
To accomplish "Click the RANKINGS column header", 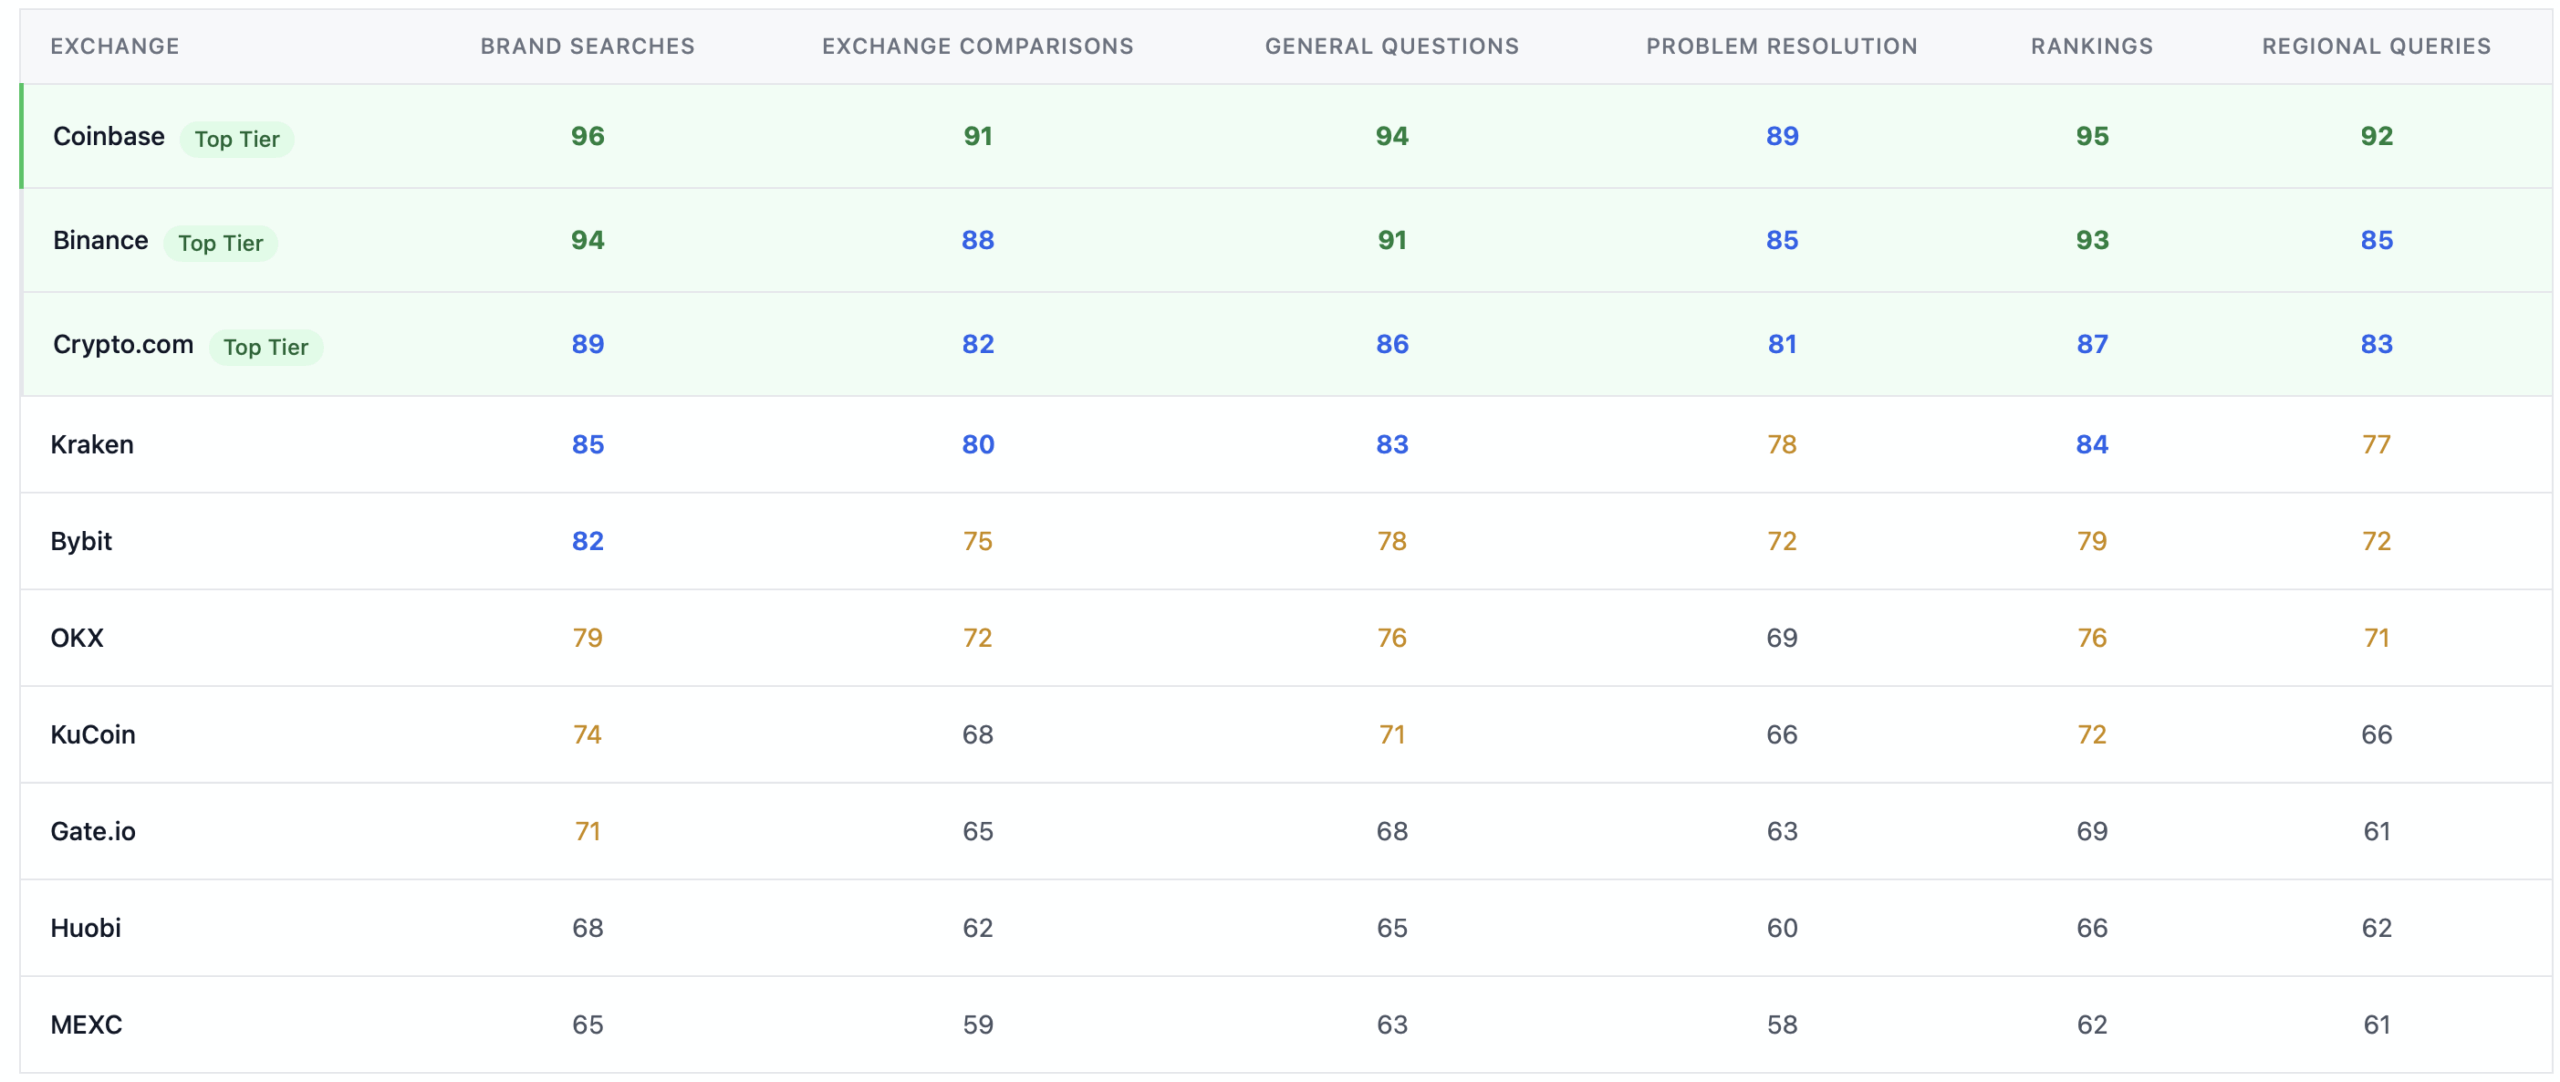I will pos(2091,46).
